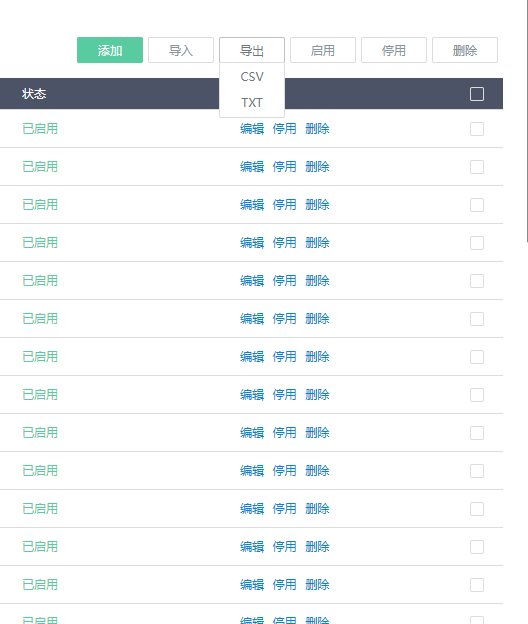Click the 删除 toolbar button
This screenshot has width=528, height=624.
465,50
